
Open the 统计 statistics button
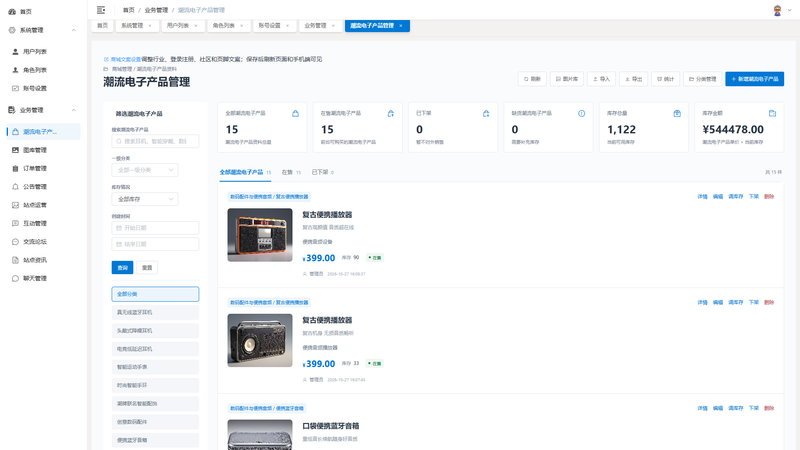point(665,79)
